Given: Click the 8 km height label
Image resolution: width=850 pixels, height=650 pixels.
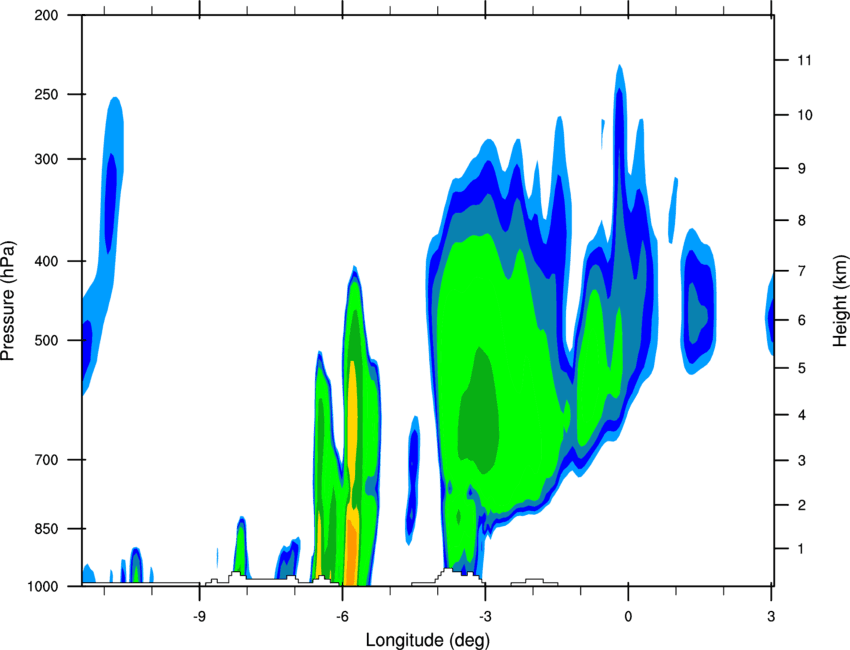Looking at the screenshot, I should tap(802, 220).
